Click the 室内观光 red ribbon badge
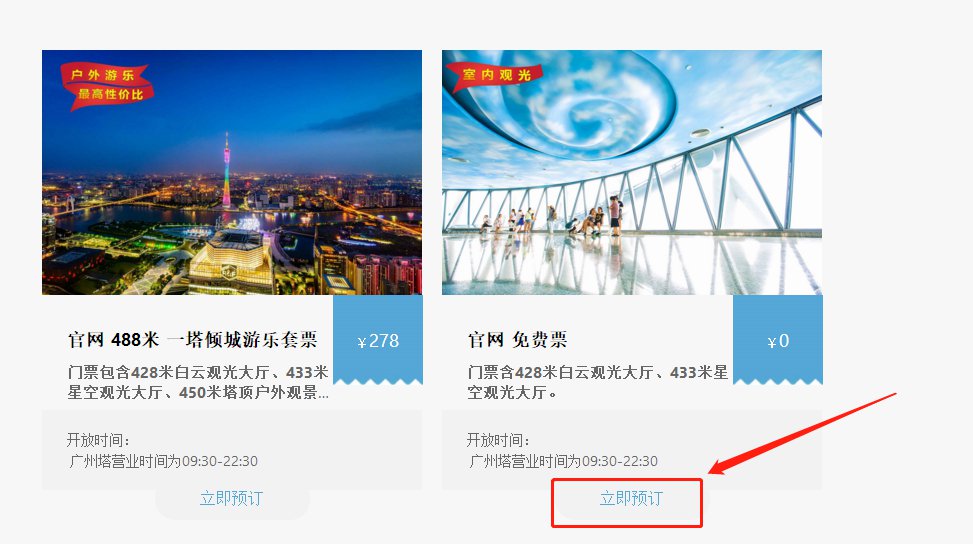 (495, 76)
